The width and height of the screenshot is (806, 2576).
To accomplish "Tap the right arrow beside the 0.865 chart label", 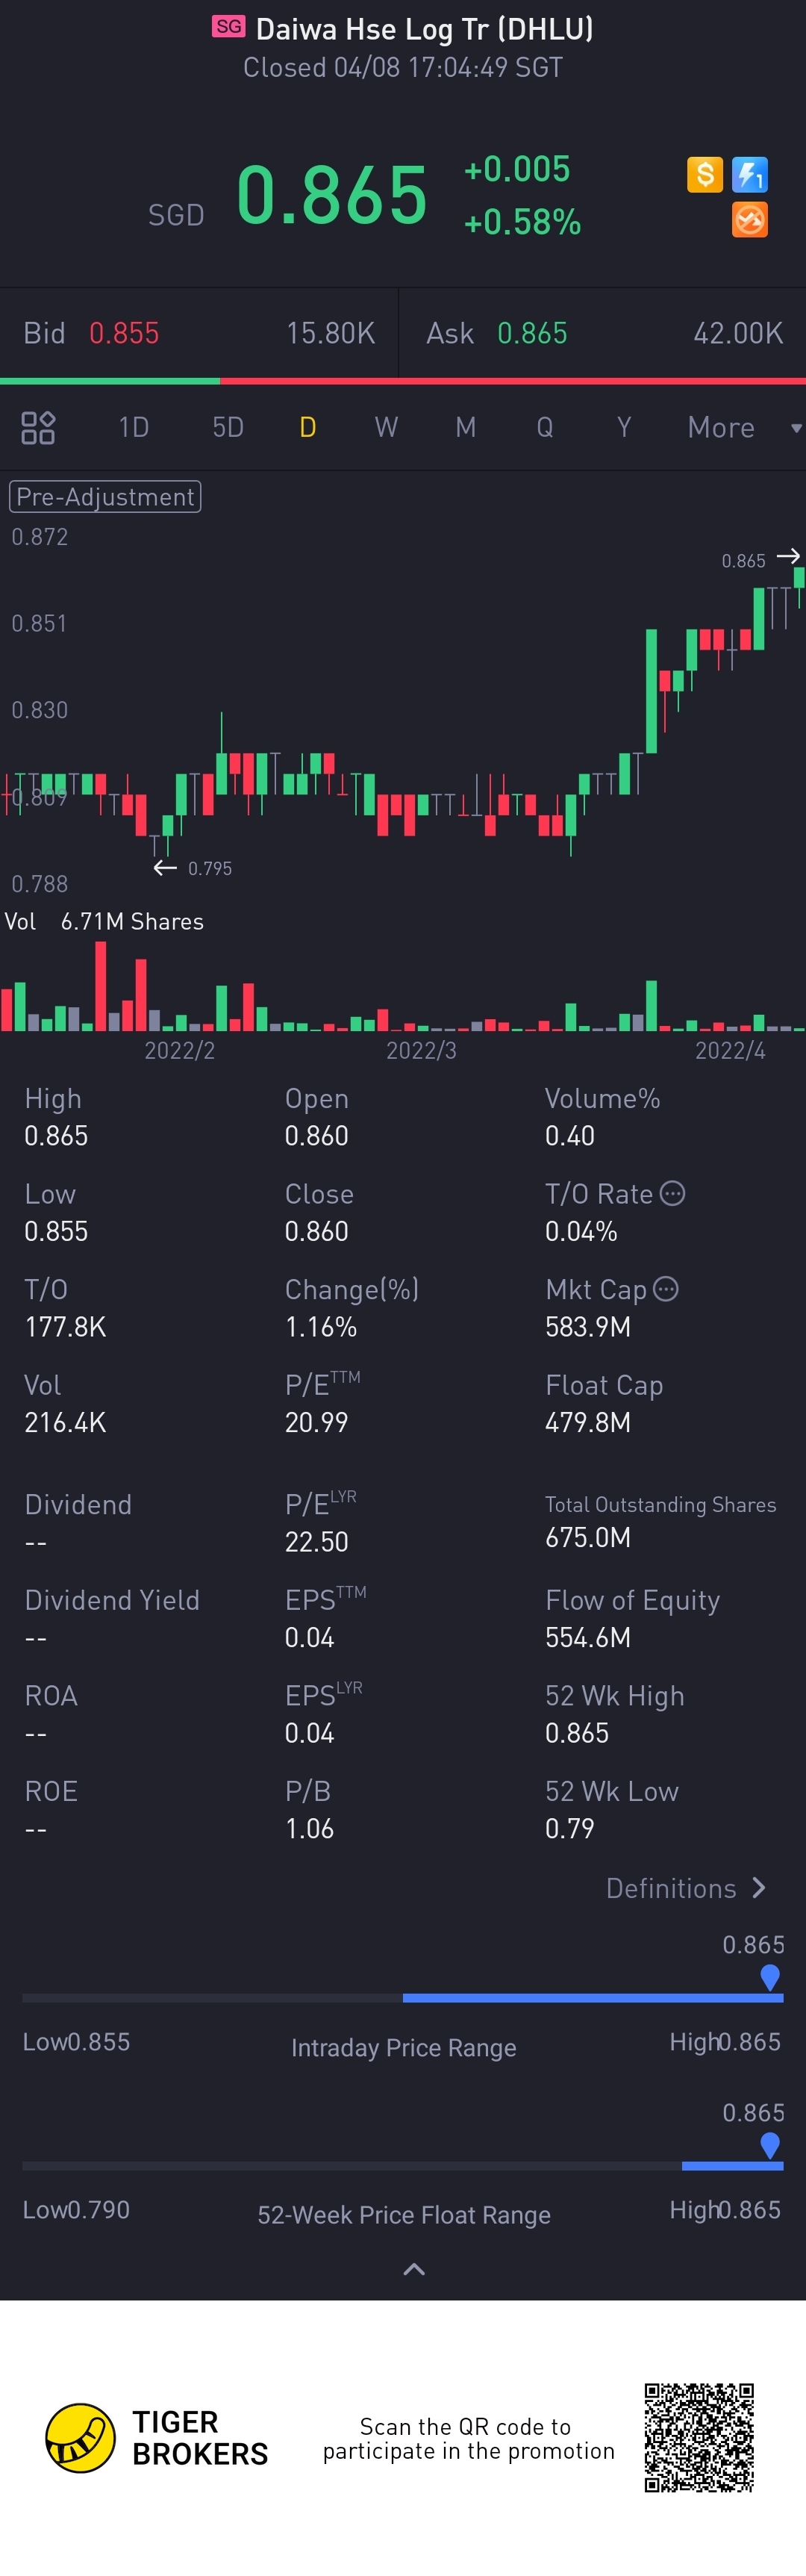I will (788, 556).
